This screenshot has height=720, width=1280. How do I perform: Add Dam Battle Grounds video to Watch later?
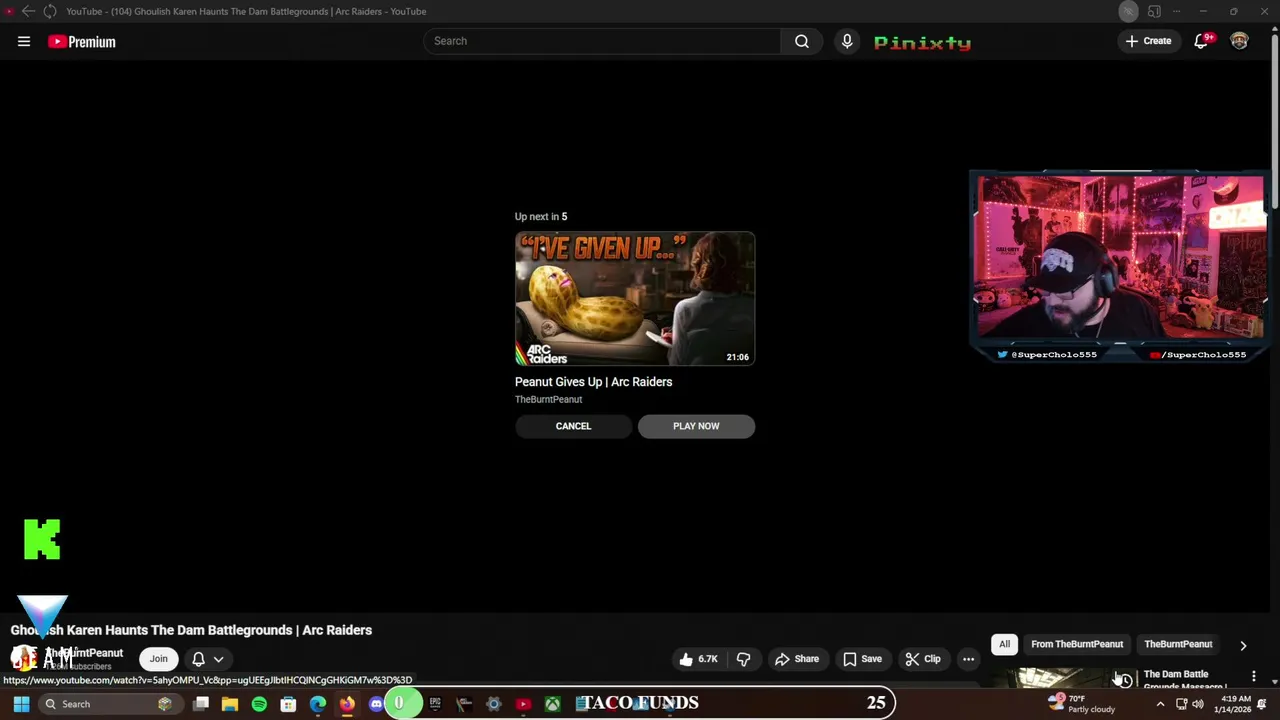click(x=1124, y=680)
